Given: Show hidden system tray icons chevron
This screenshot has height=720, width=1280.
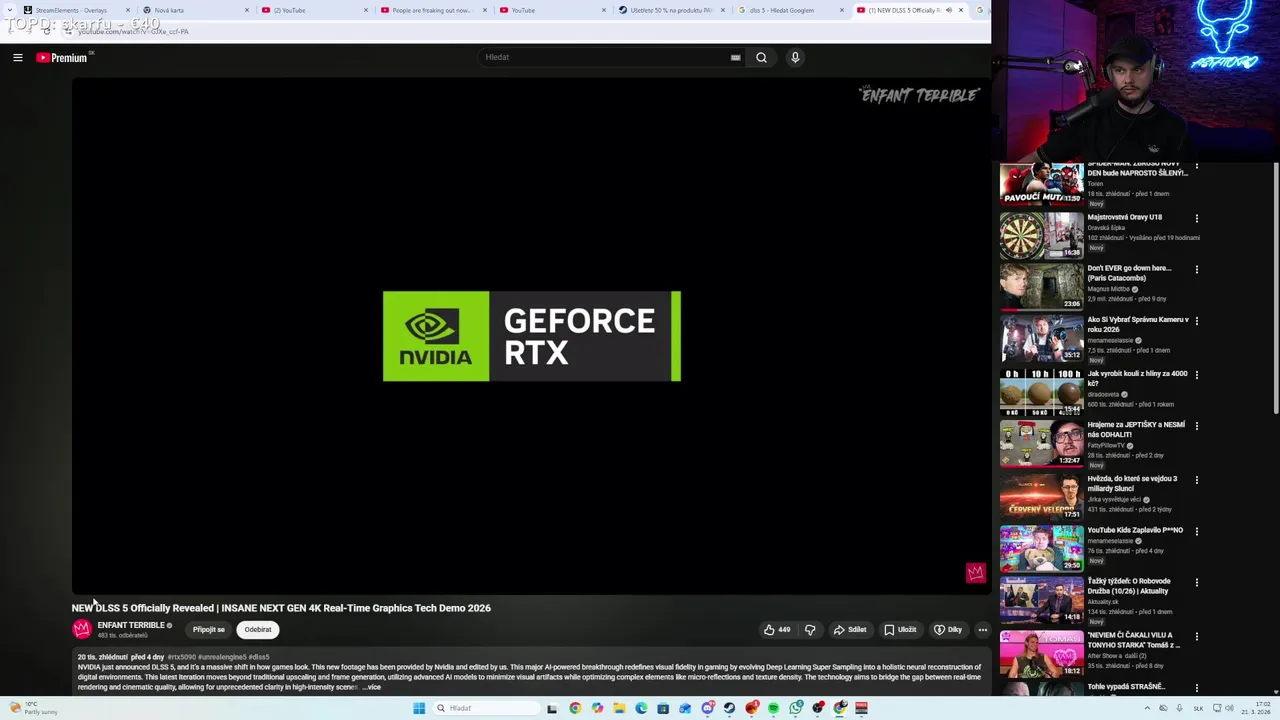Looking at the screenshot, I should point(1147,708).
